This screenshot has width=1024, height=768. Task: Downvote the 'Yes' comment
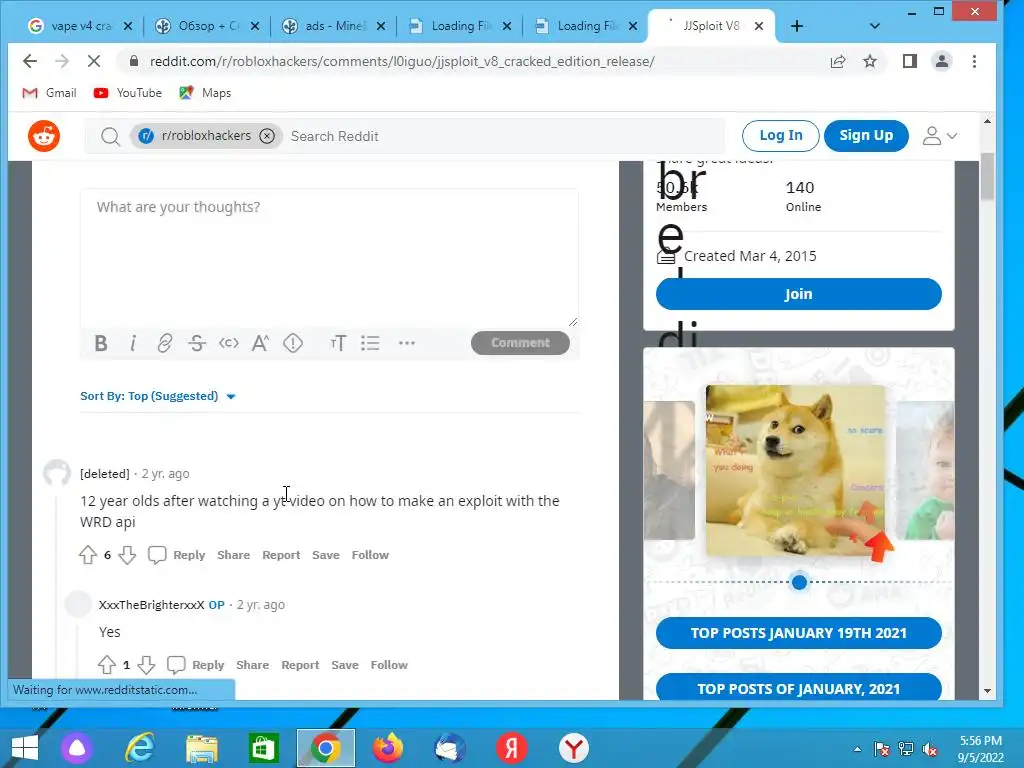point(146,665)
